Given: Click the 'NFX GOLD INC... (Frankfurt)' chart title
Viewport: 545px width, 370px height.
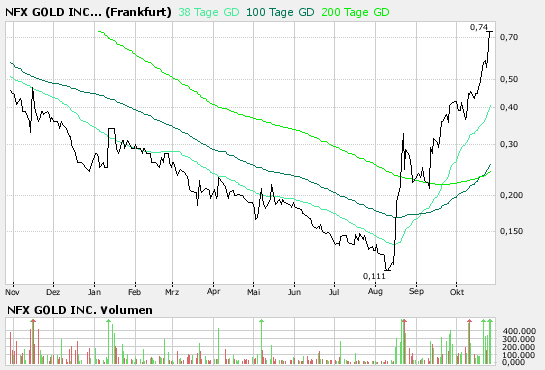Looking at the screenshot, I should tap(88, 13).
